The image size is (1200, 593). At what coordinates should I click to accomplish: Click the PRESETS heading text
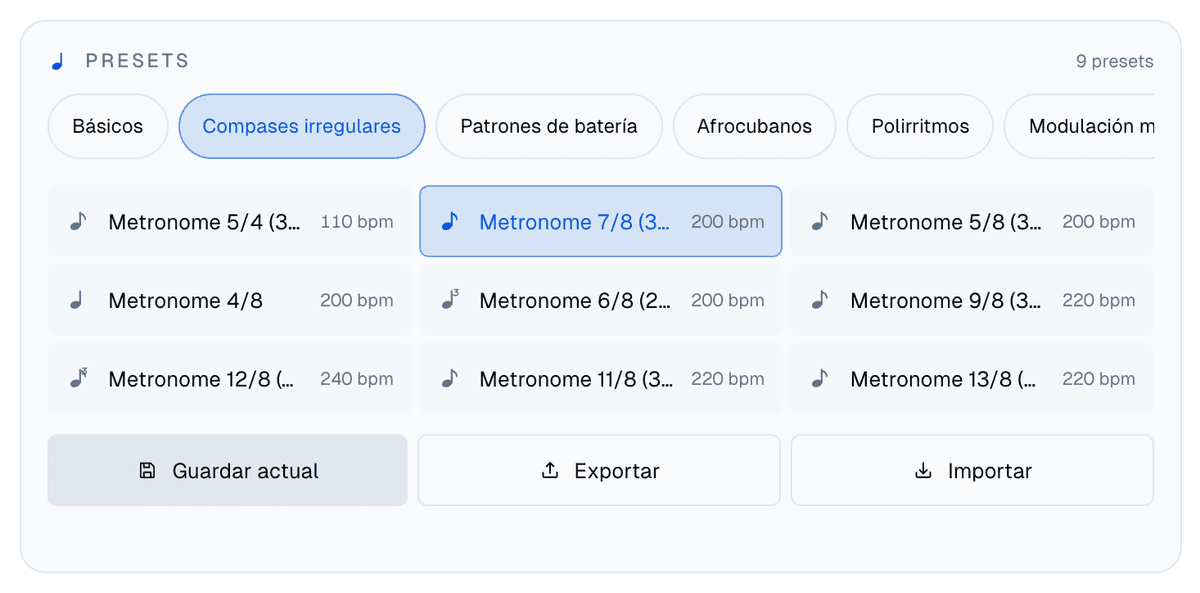coord(138,61)
